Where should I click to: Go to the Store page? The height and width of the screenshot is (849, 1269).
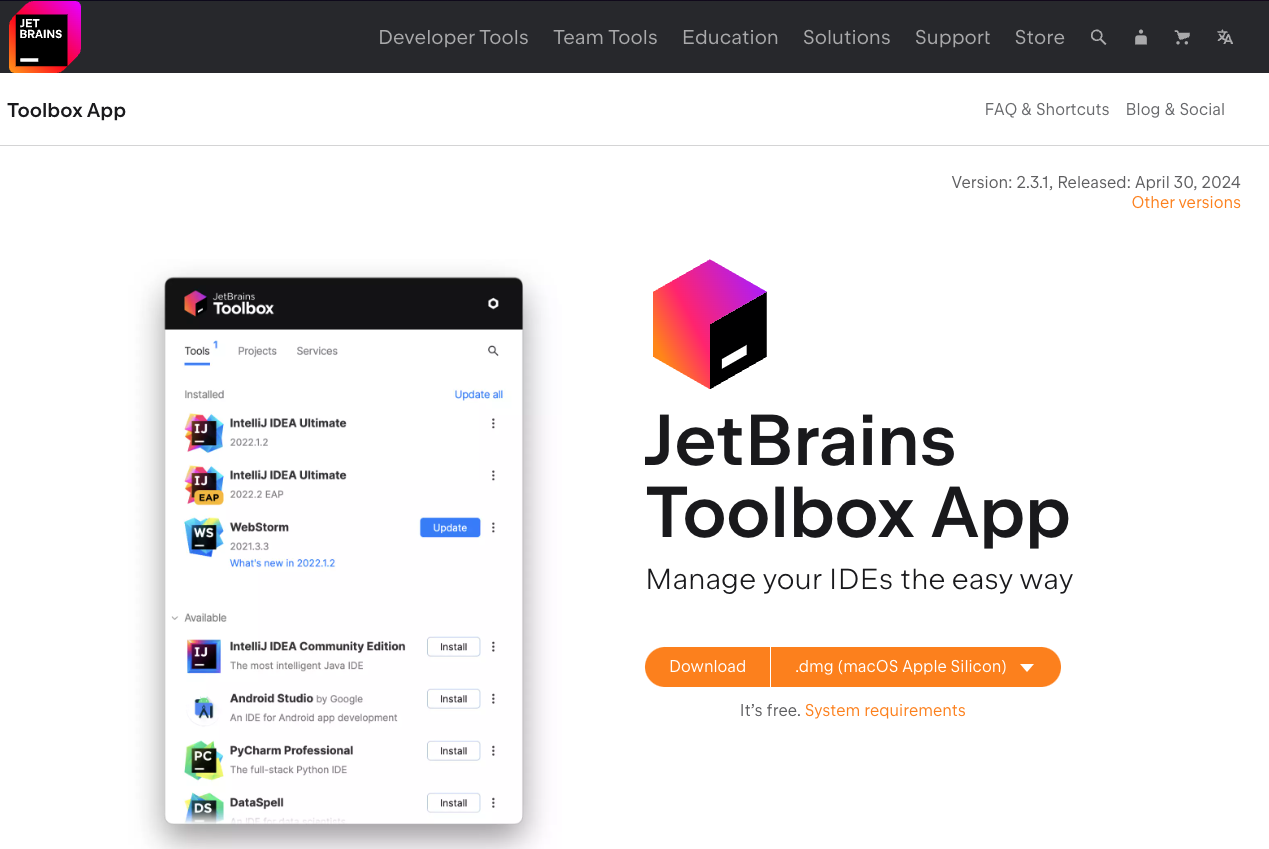[x=1039, y=37]
